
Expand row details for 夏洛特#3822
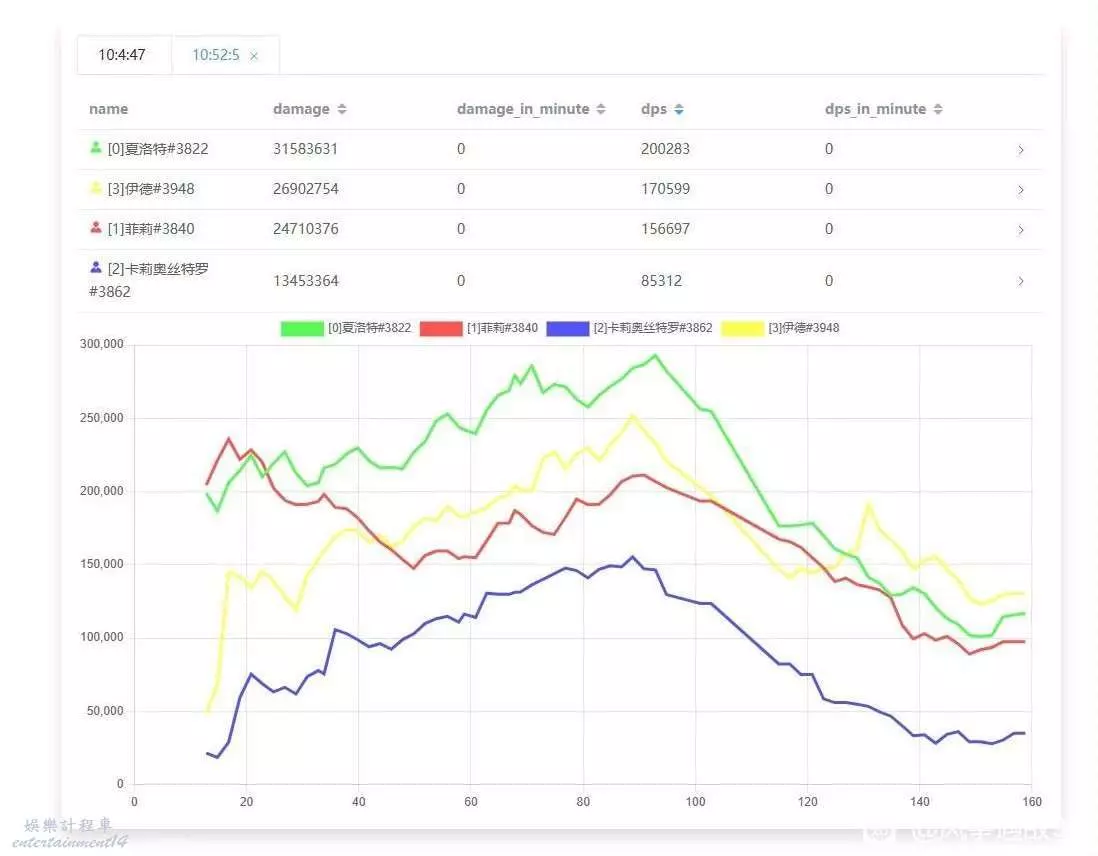pos(1020,150)
